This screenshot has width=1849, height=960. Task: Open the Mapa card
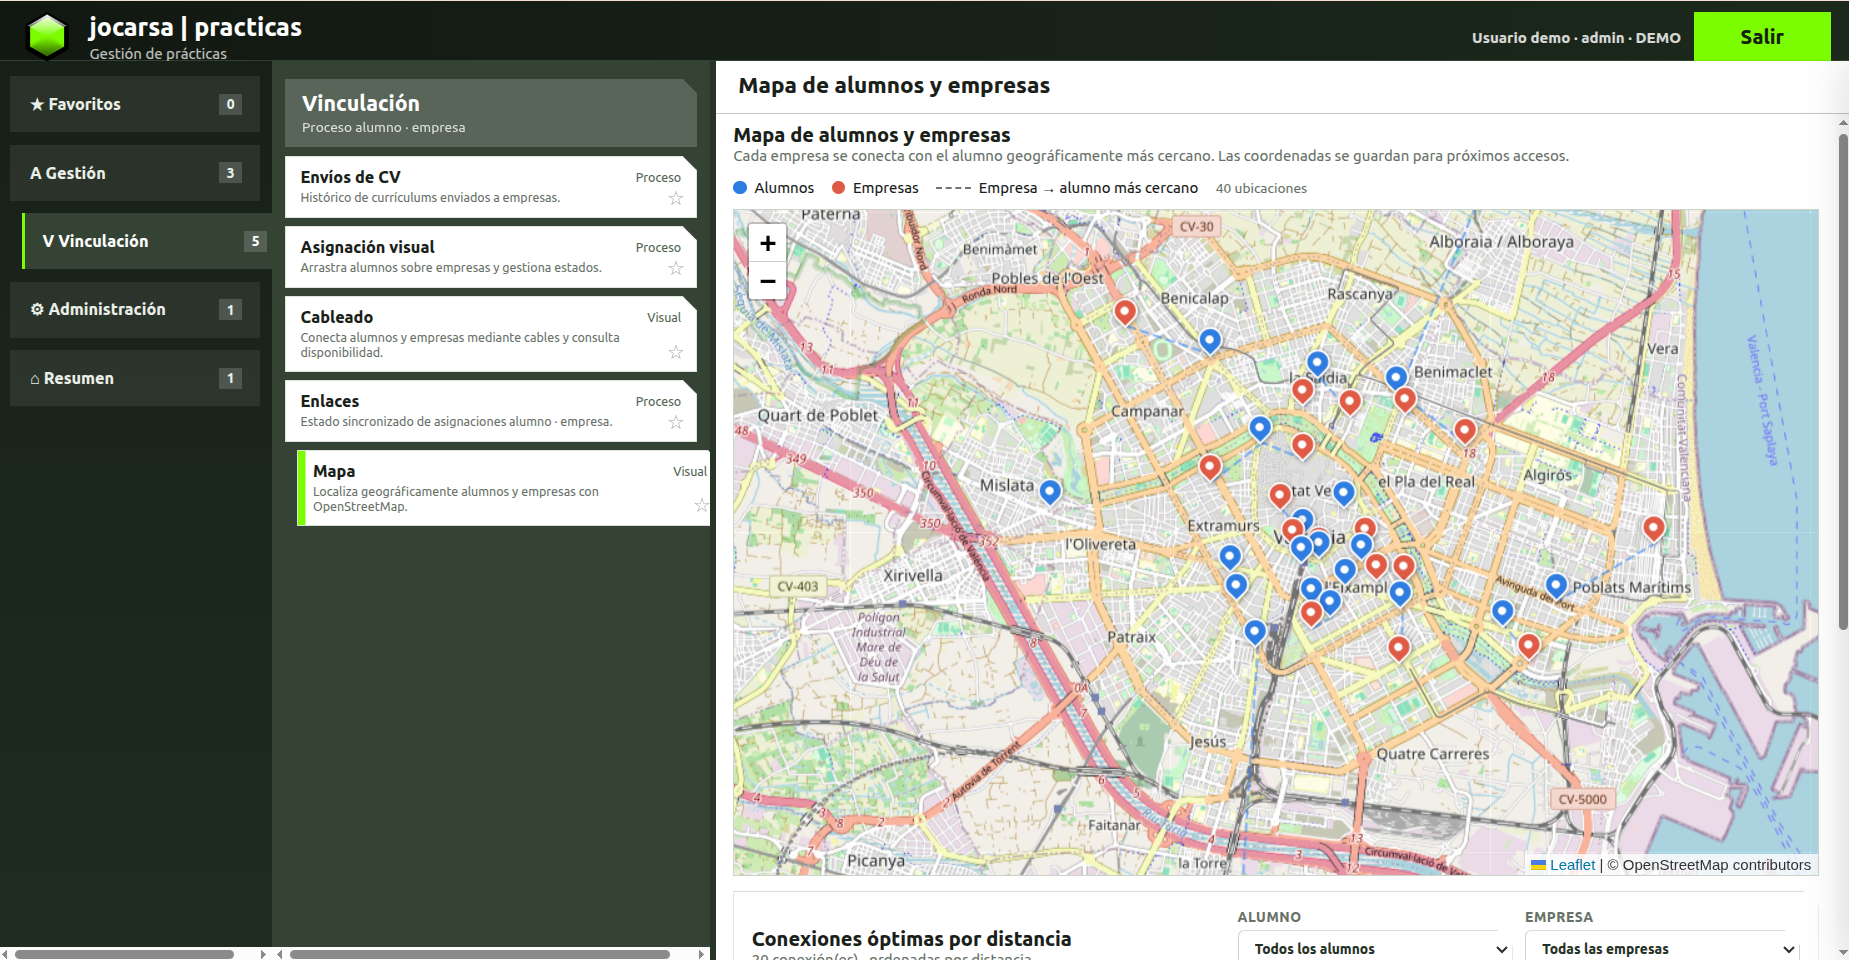pos(503,488)
